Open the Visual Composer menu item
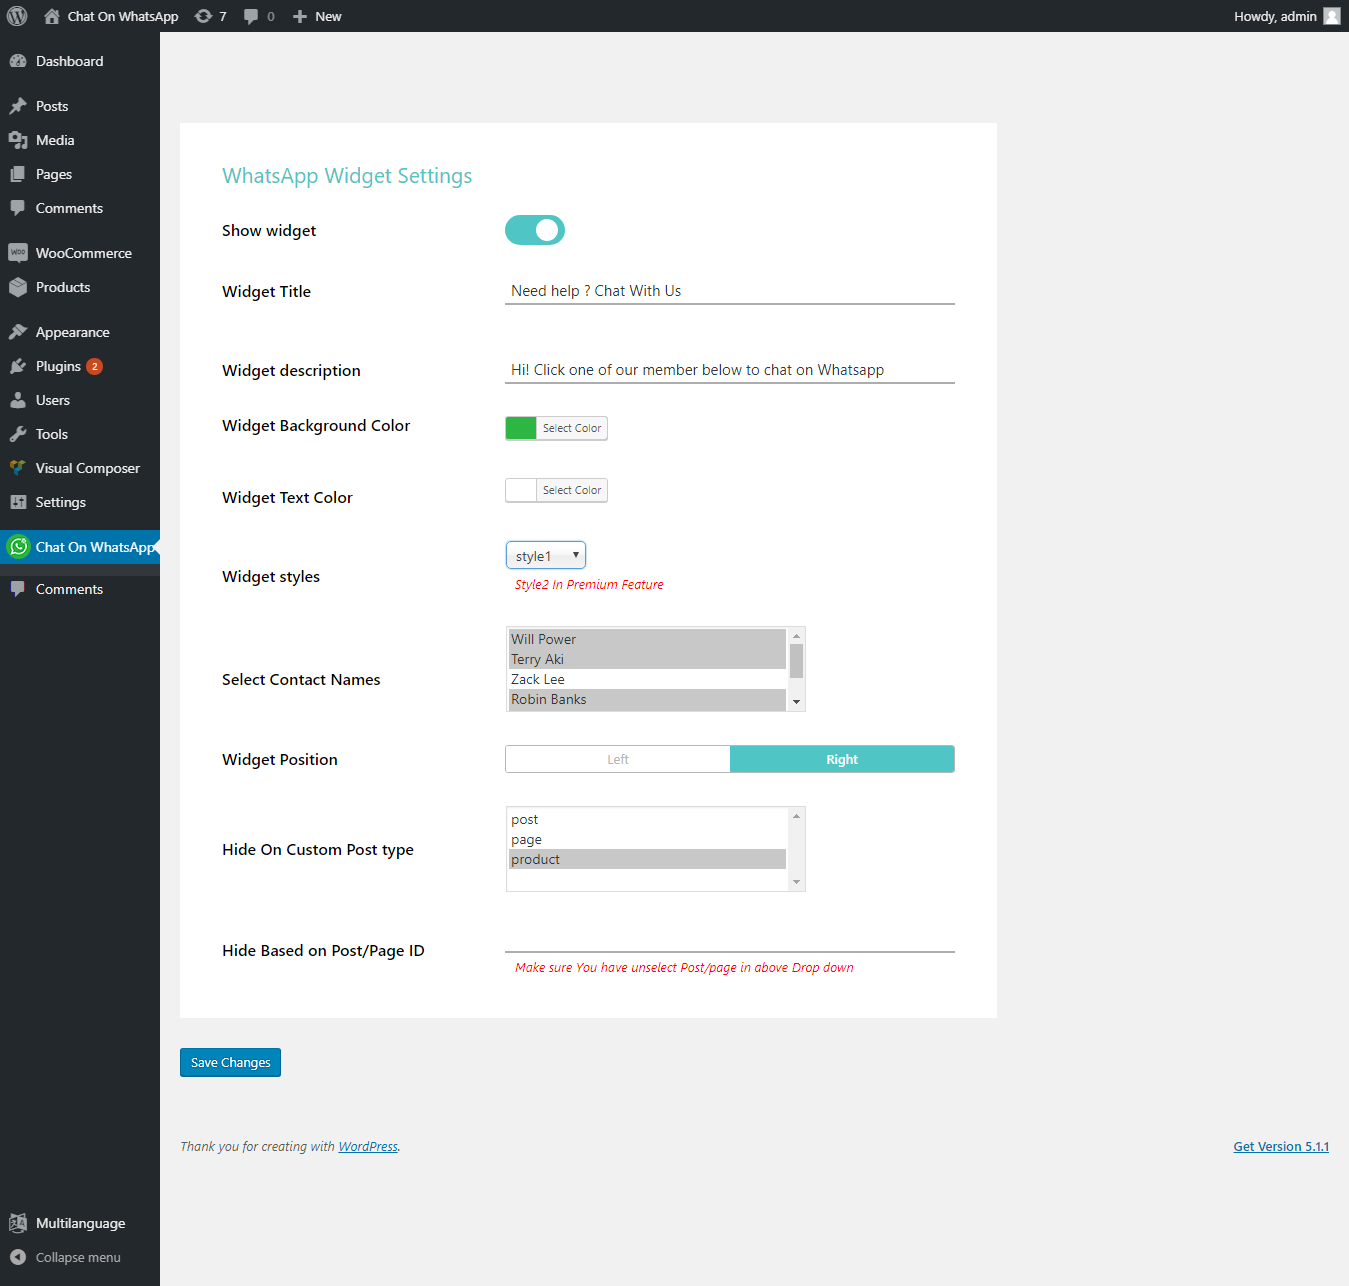 (80, 468)
